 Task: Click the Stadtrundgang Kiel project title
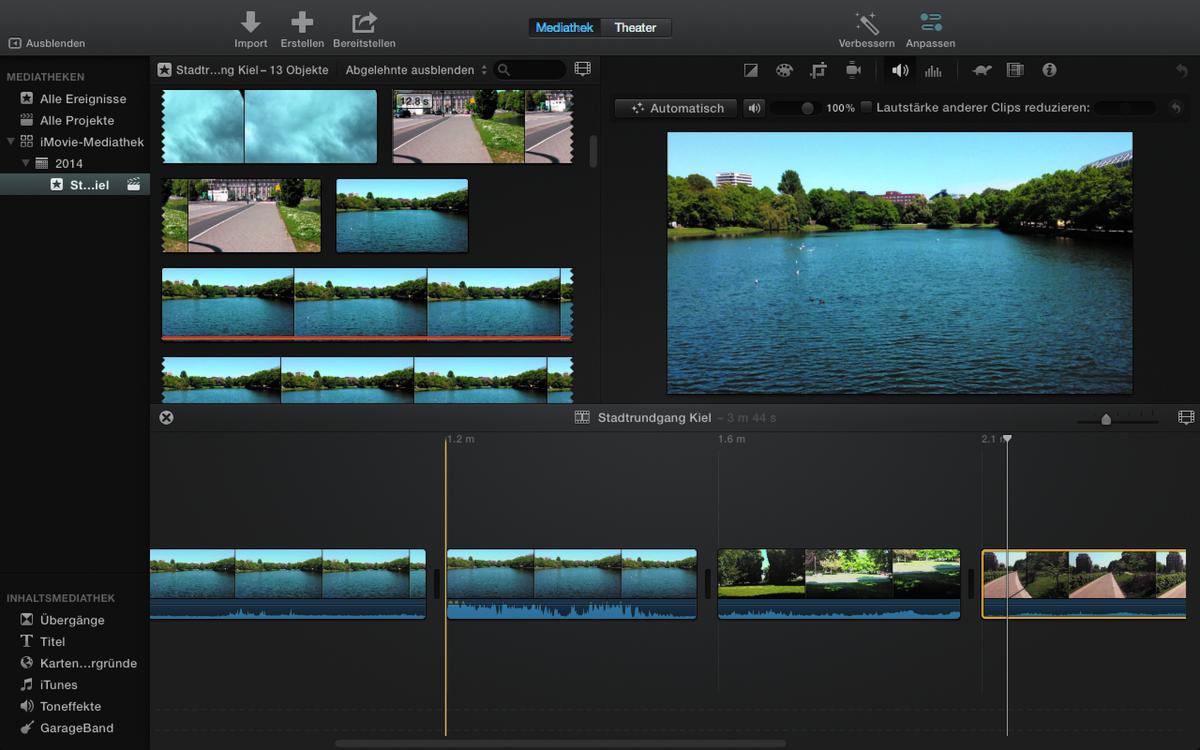click(x=654, y=417)
